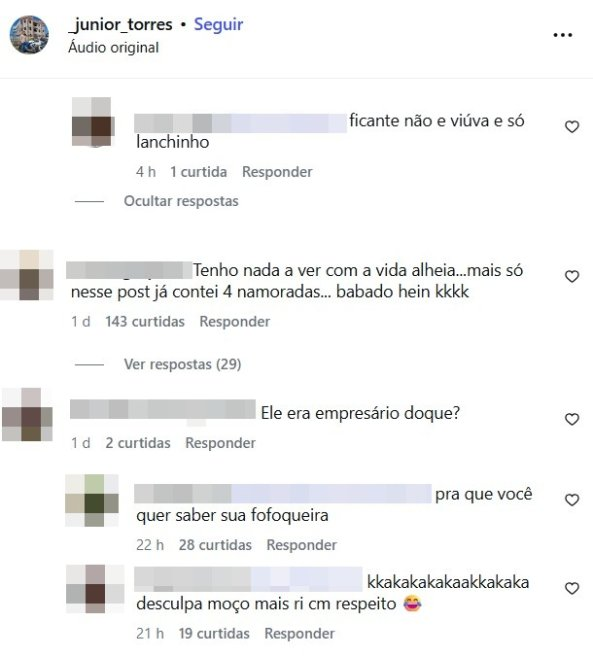View the 143 curtidas likes list
This screenshot has width=593, height=656.
click(x=145, y=322)
